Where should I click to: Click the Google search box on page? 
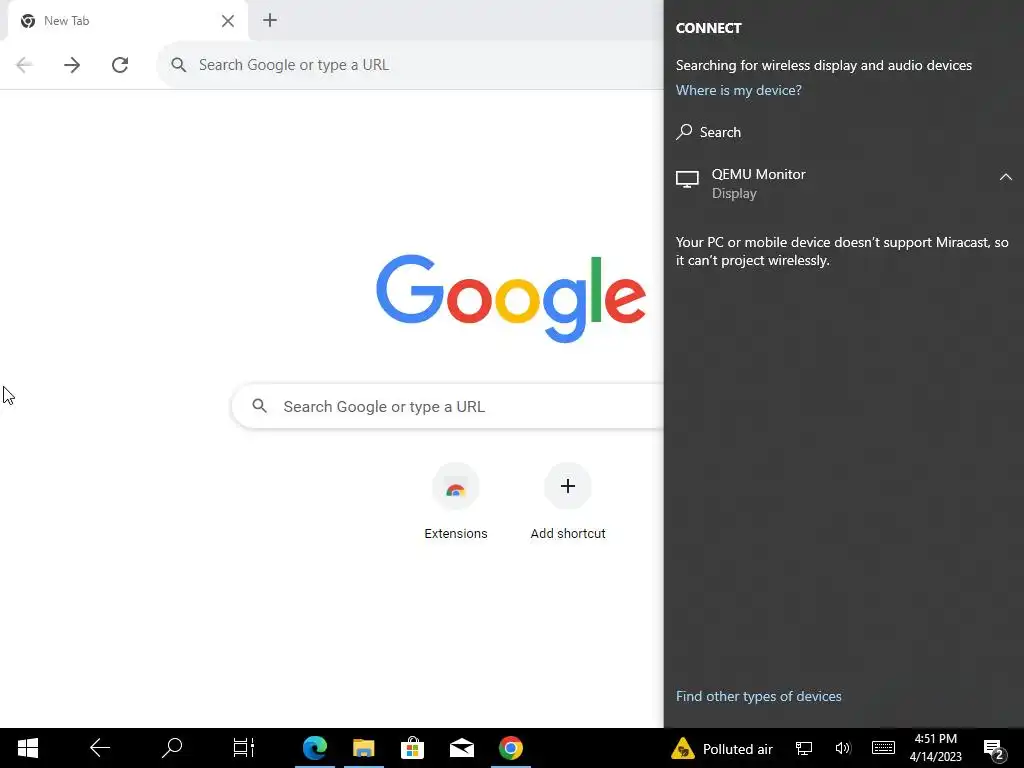pos(448,406)
